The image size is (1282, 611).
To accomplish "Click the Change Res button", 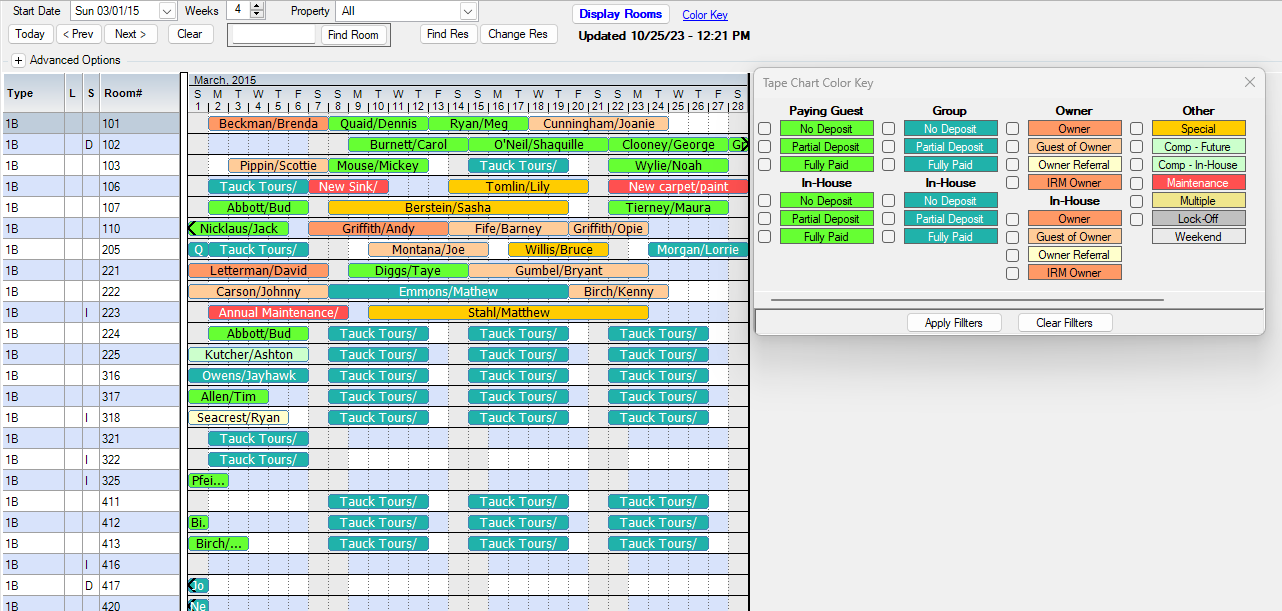I will [518, 34].
